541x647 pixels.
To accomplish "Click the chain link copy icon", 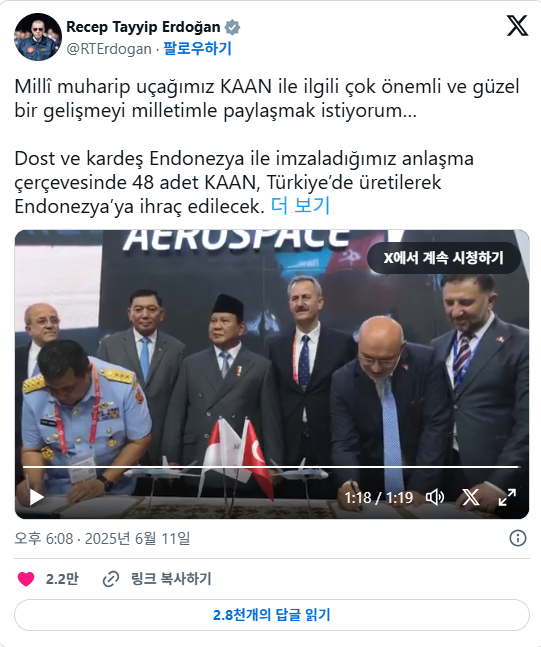I will tap(111, 579).
